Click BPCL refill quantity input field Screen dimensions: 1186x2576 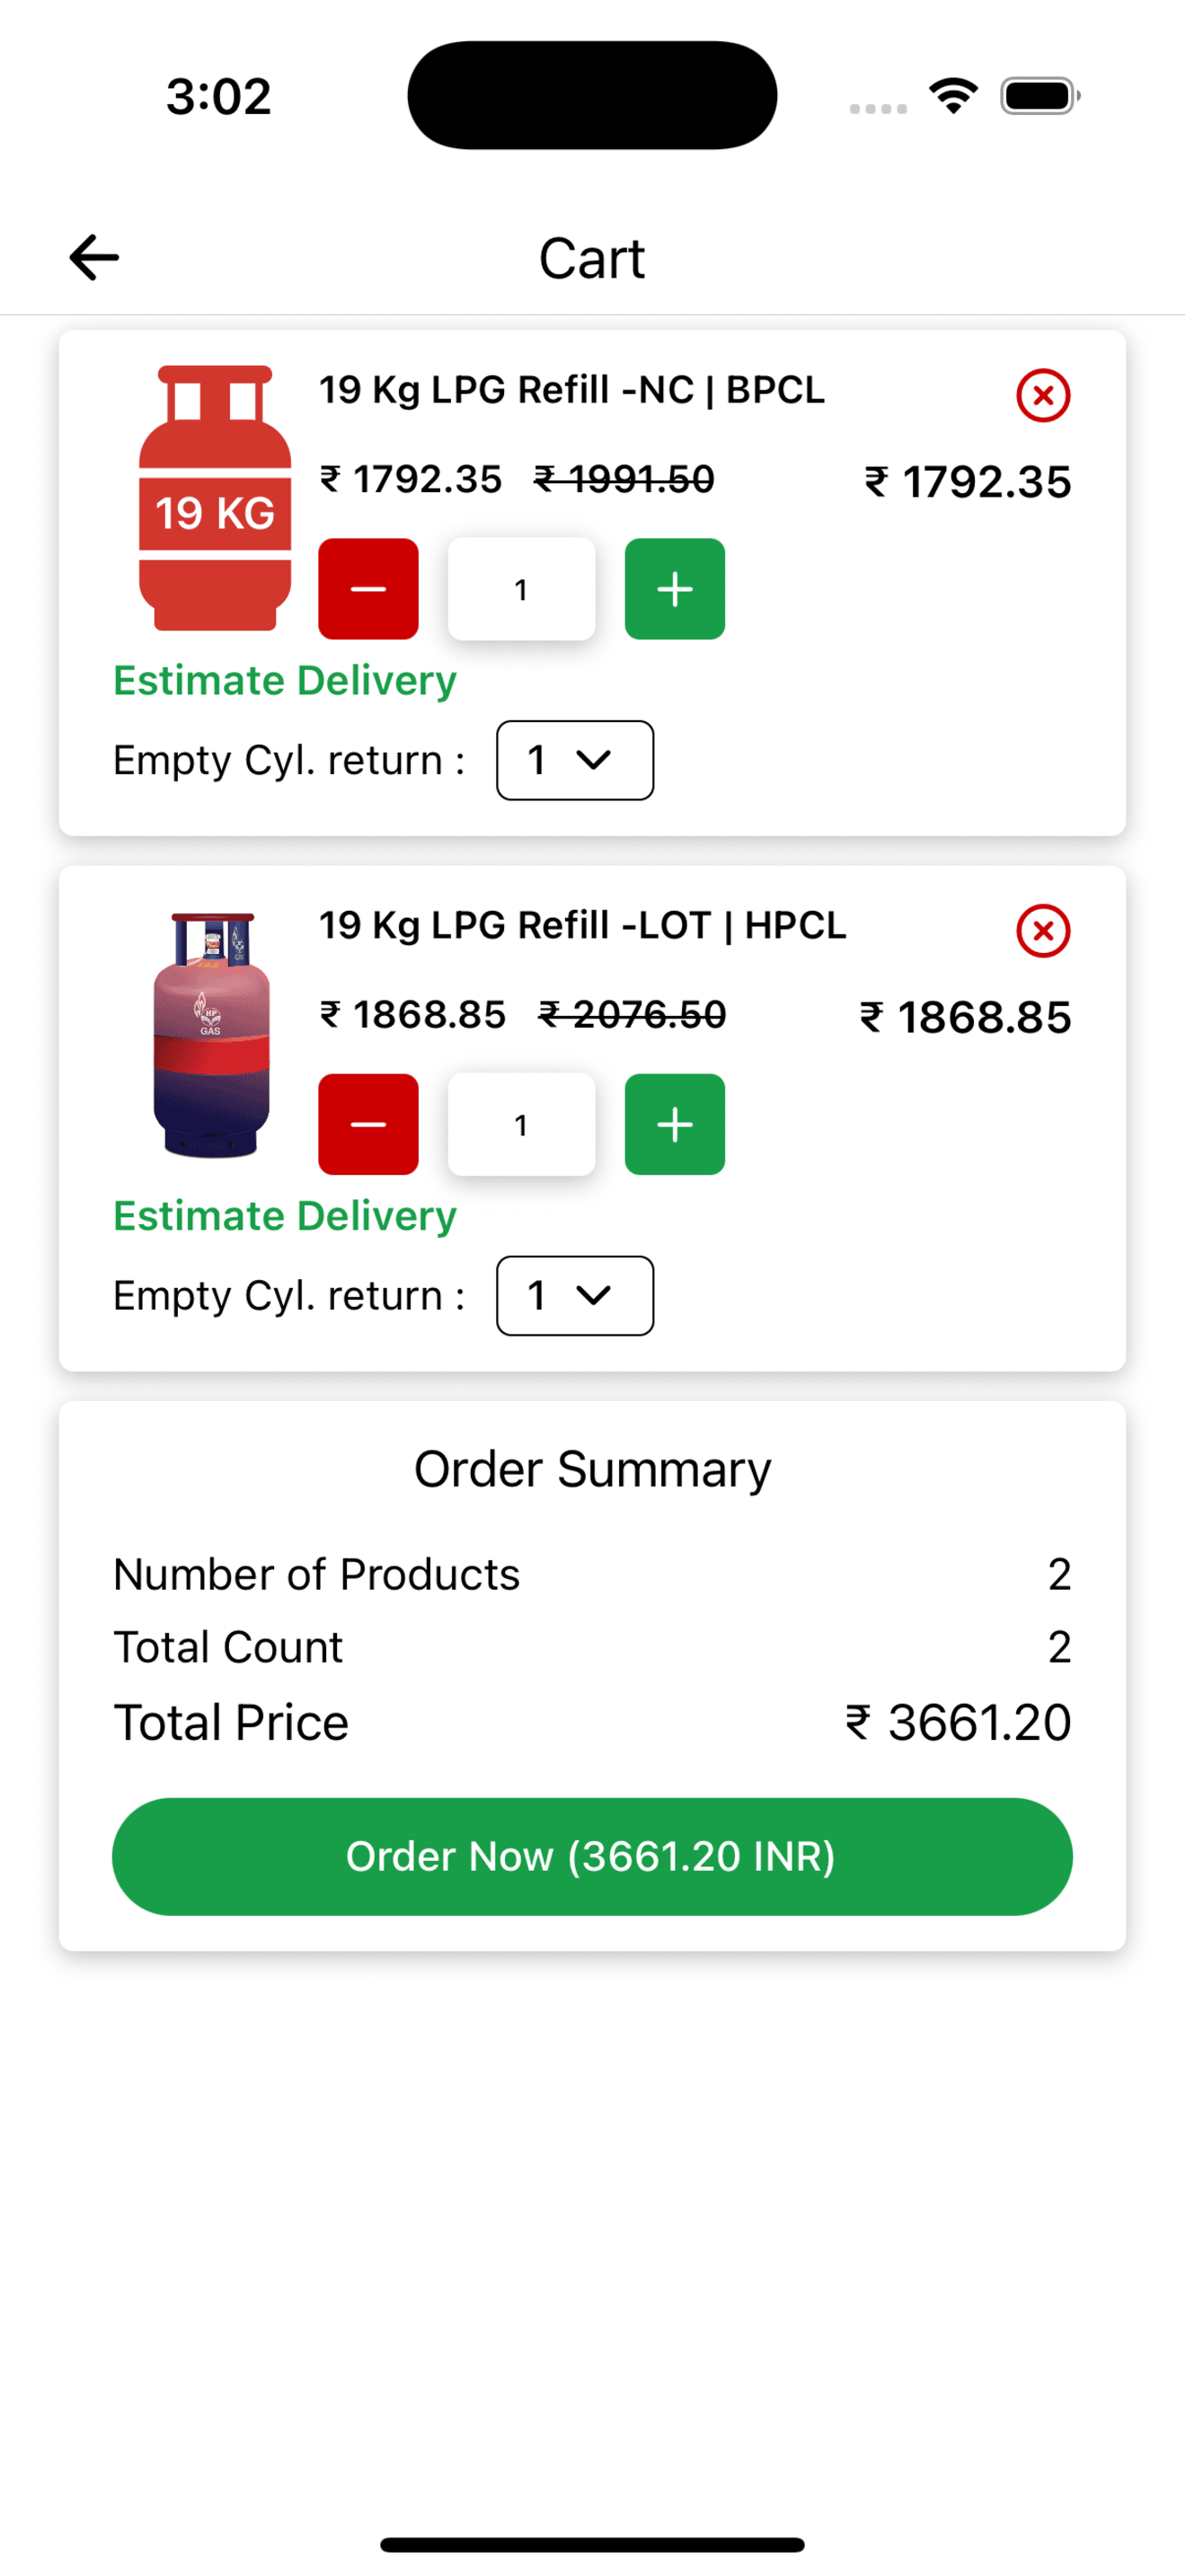point(521,589)
